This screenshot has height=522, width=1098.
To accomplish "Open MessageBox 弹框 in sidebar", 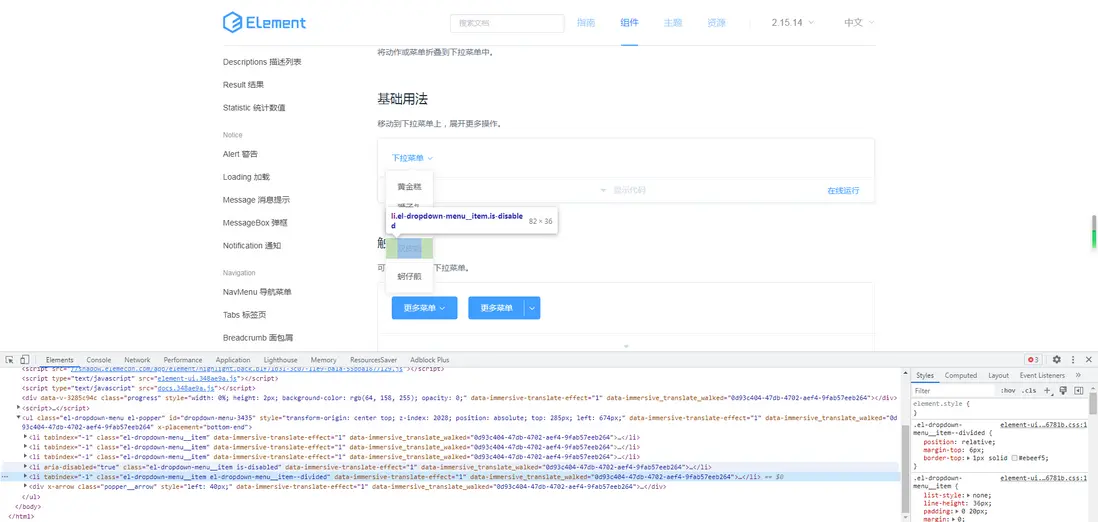I will [x=256, y=223].
